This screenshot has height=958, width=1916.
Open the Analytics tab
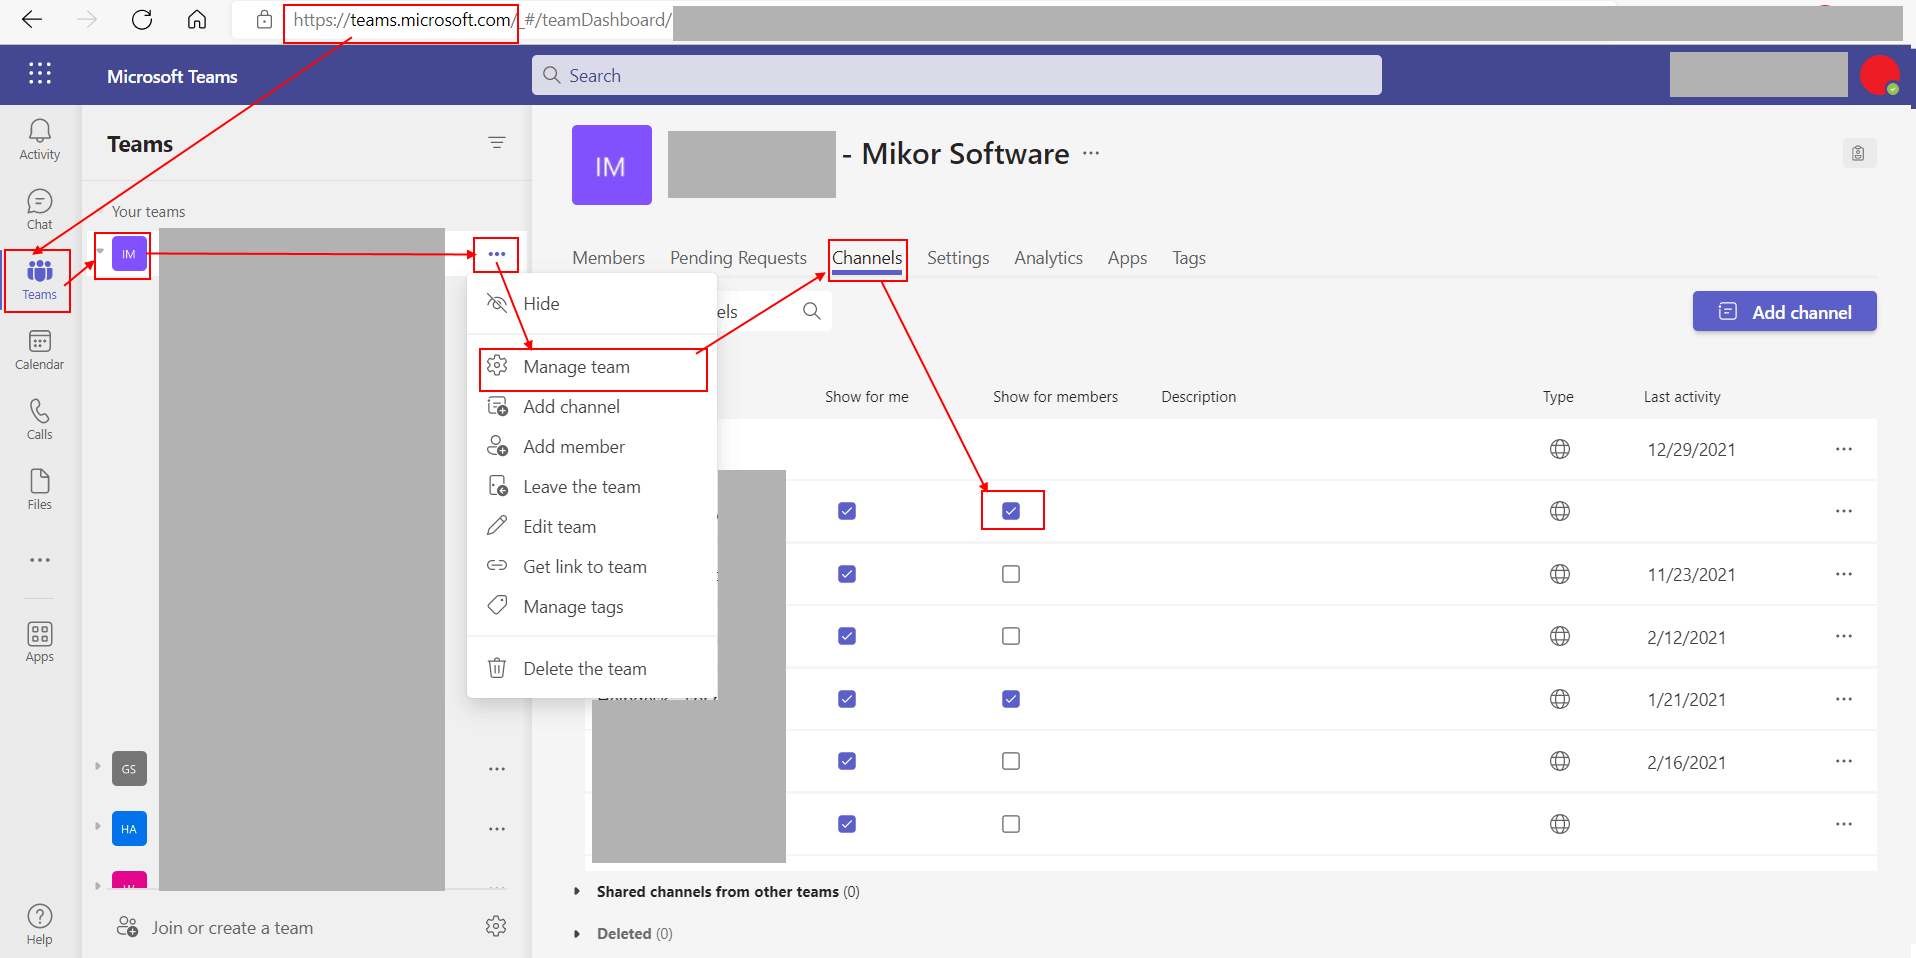coord(1048,258)
